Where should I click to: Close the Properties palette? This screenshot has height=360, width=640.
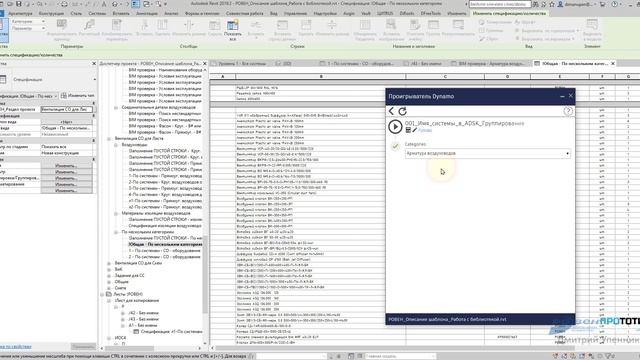click(x=94, y=64)
